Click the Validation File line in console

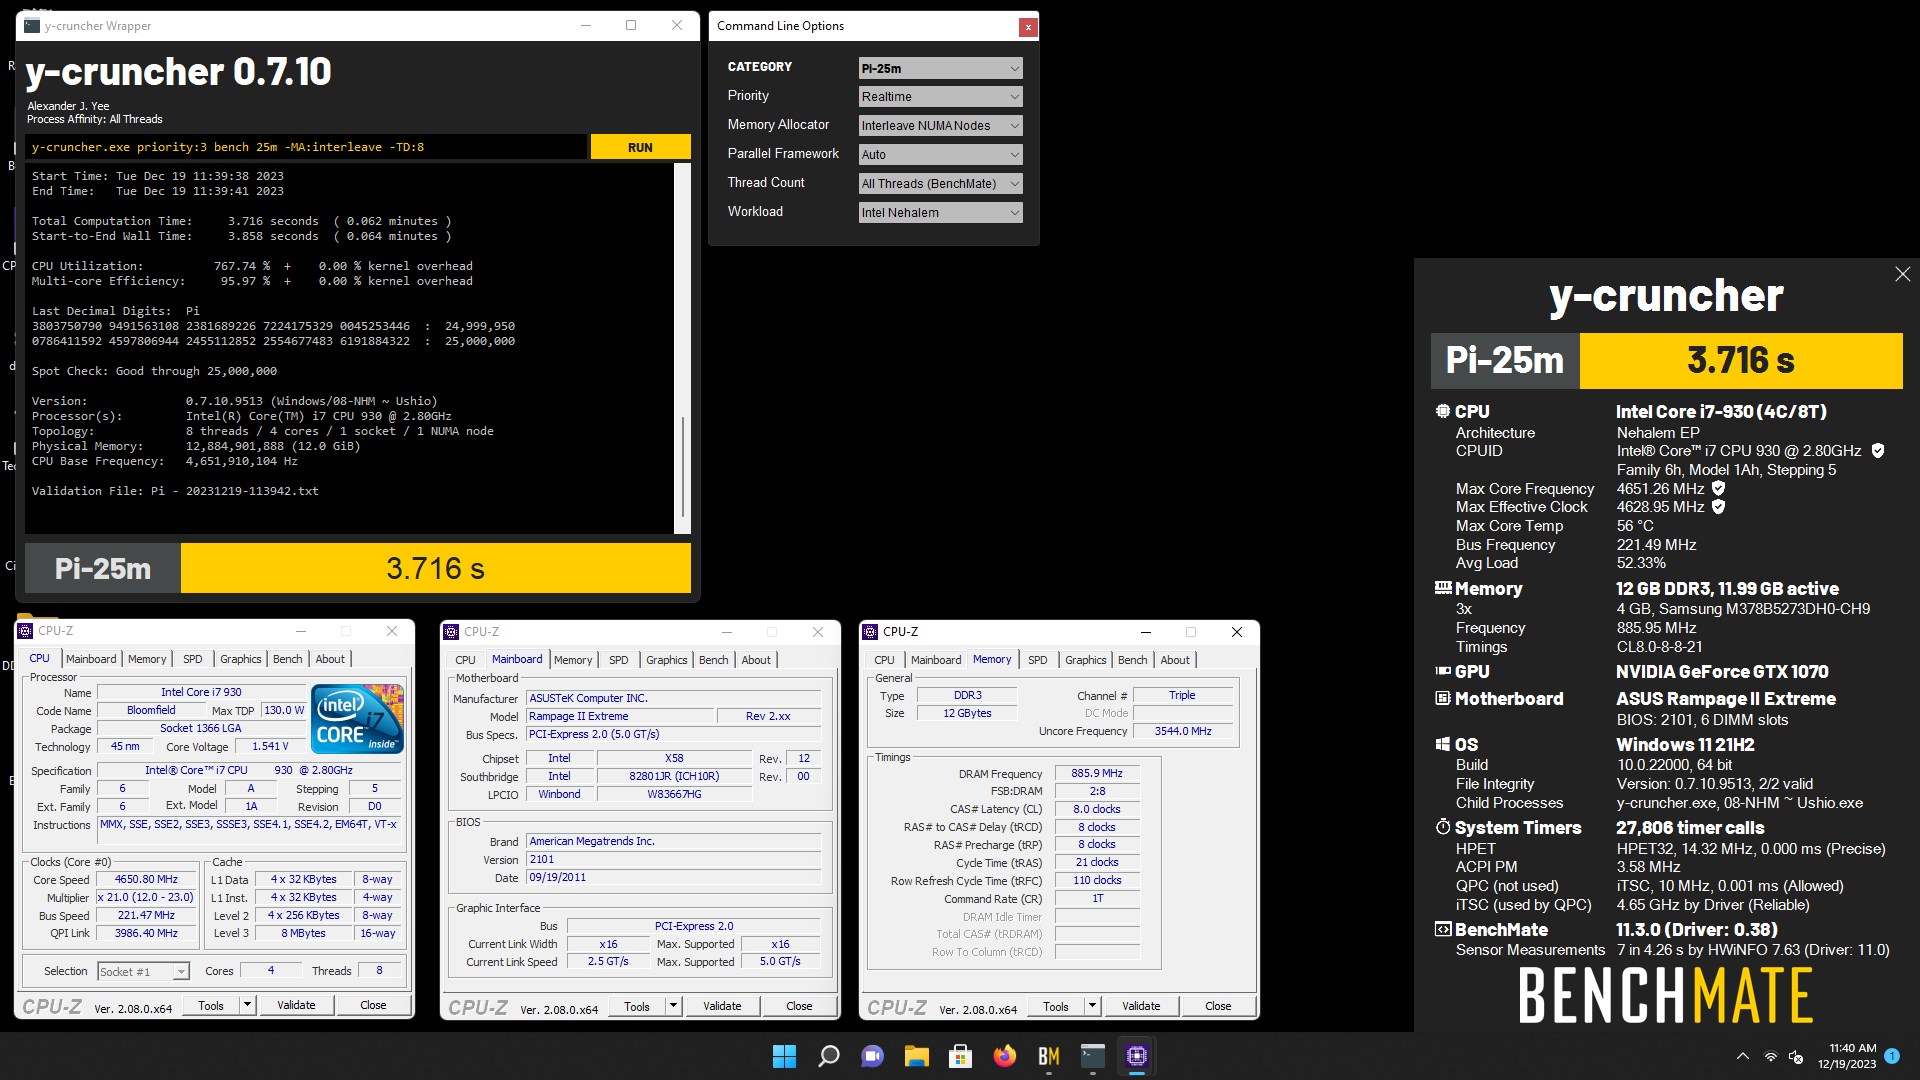175,491
